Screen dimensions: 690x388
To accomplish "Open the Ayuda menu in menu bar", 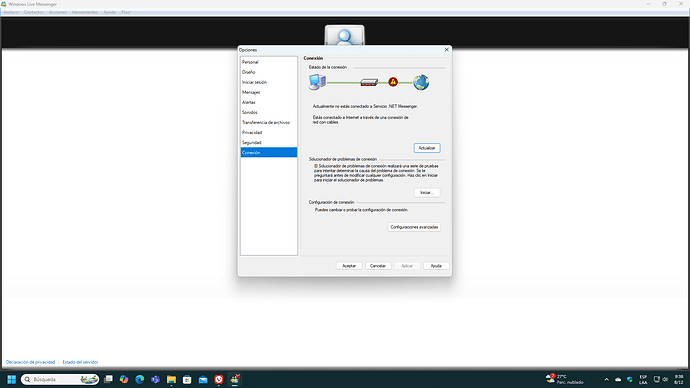I will coord(110,12).
